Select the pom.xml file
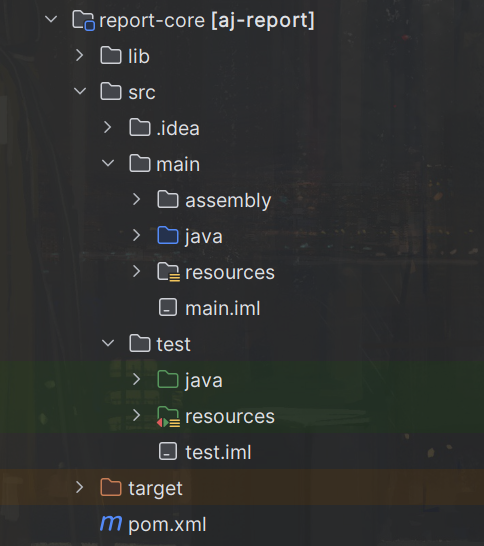The width and height of the screenshot is (484, 546). point(167,524)
